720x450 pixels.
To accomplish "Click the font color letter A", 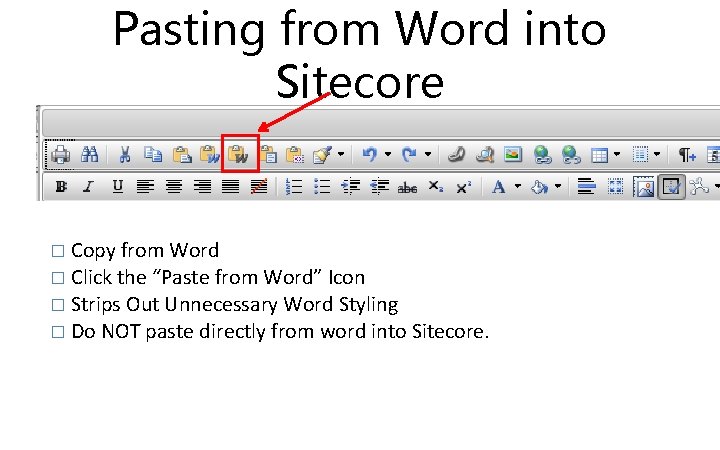I will (499, 187).
